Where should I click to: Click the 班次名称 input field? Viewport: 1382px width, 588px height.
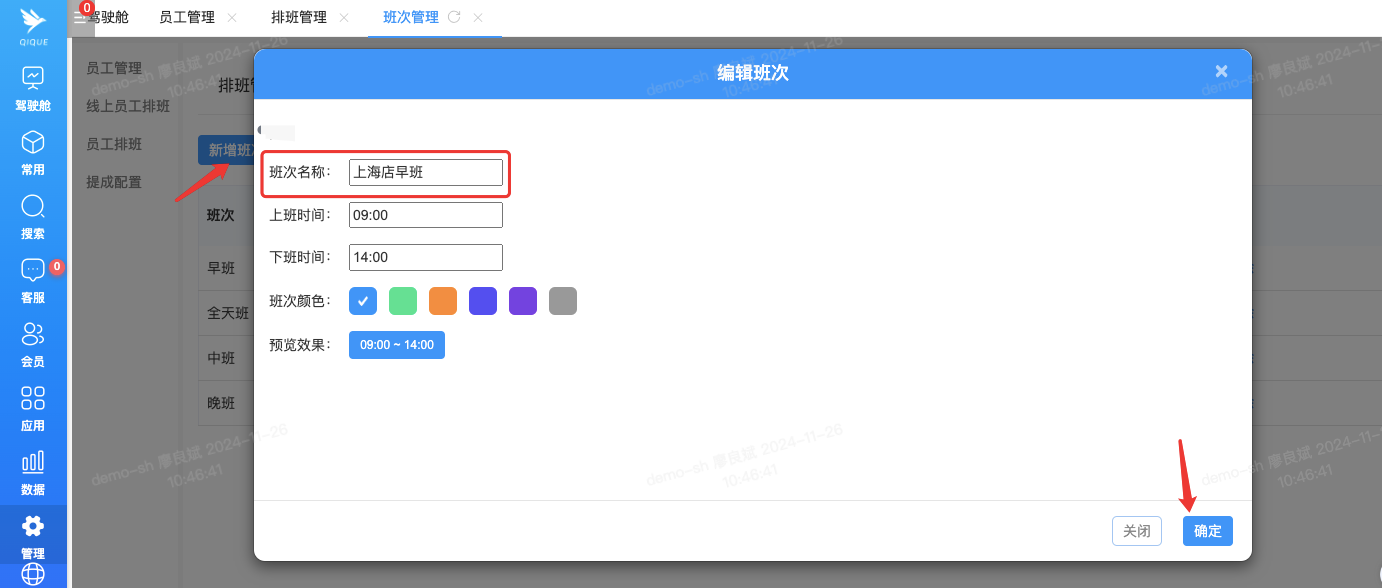click(425, 172)
